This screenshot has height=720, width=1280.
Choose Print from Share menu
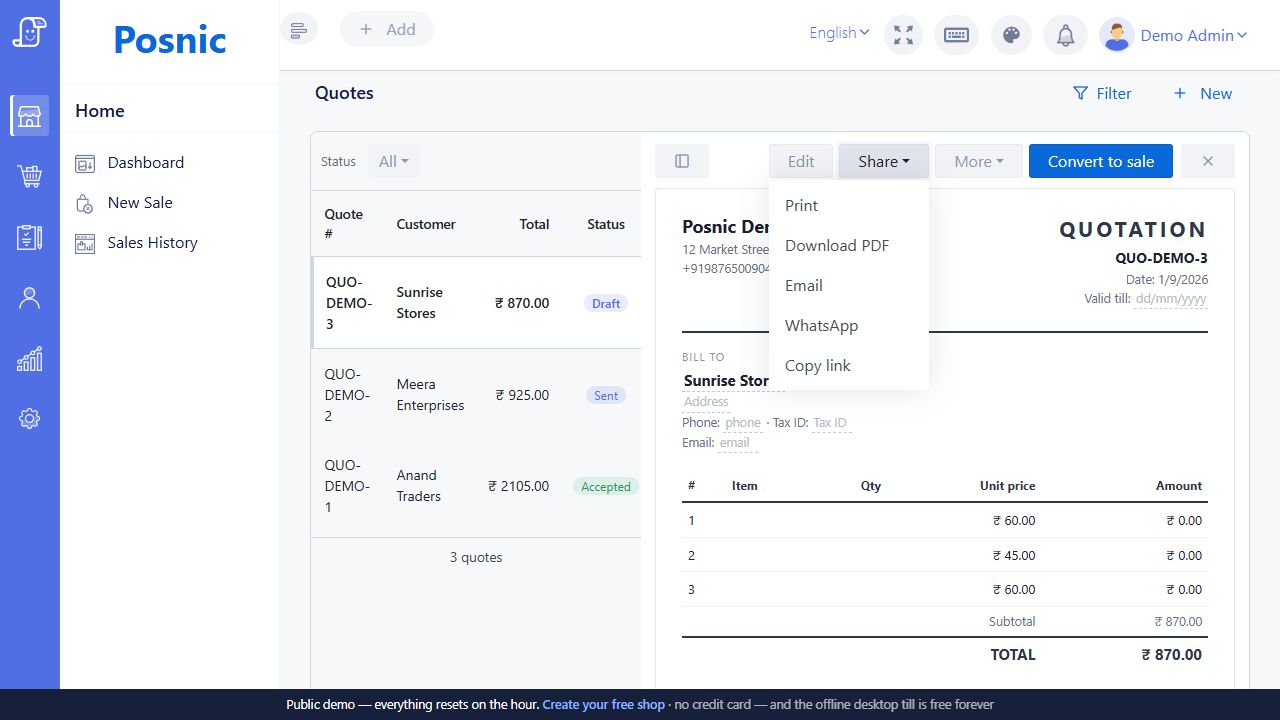849,205
